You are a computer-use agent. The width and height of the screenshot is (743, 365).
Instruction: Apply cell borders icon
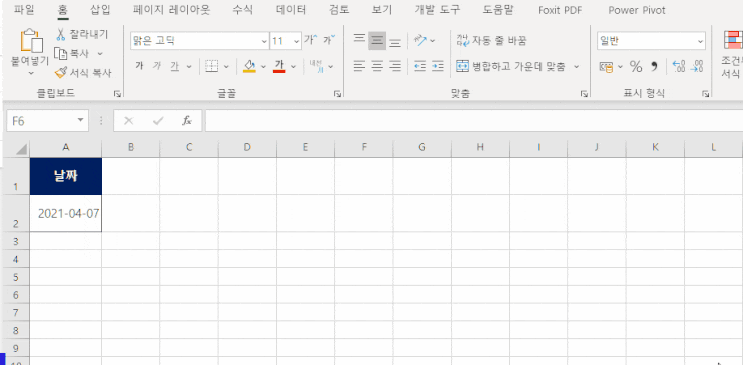pos(211,66)
